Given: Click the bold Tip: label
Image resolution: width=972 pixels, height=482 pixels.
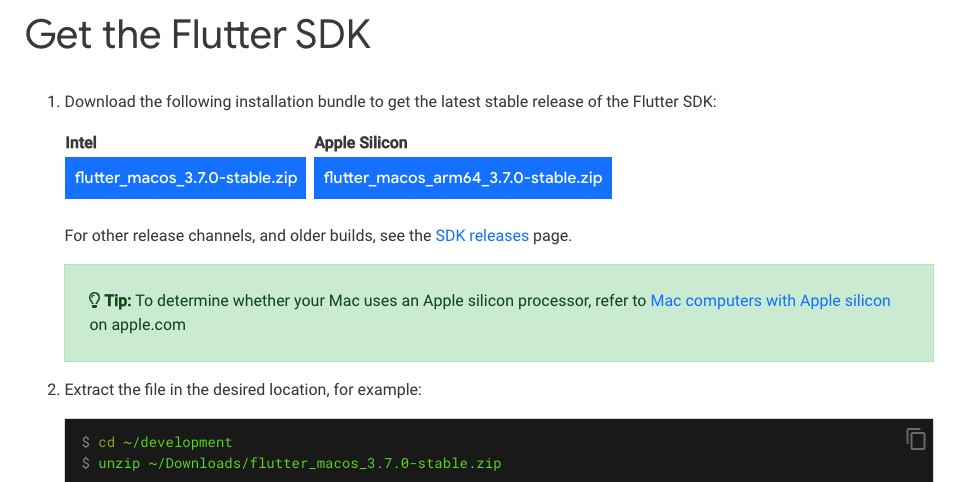Looking at the screenshot, I should click(x=118, y=301).
